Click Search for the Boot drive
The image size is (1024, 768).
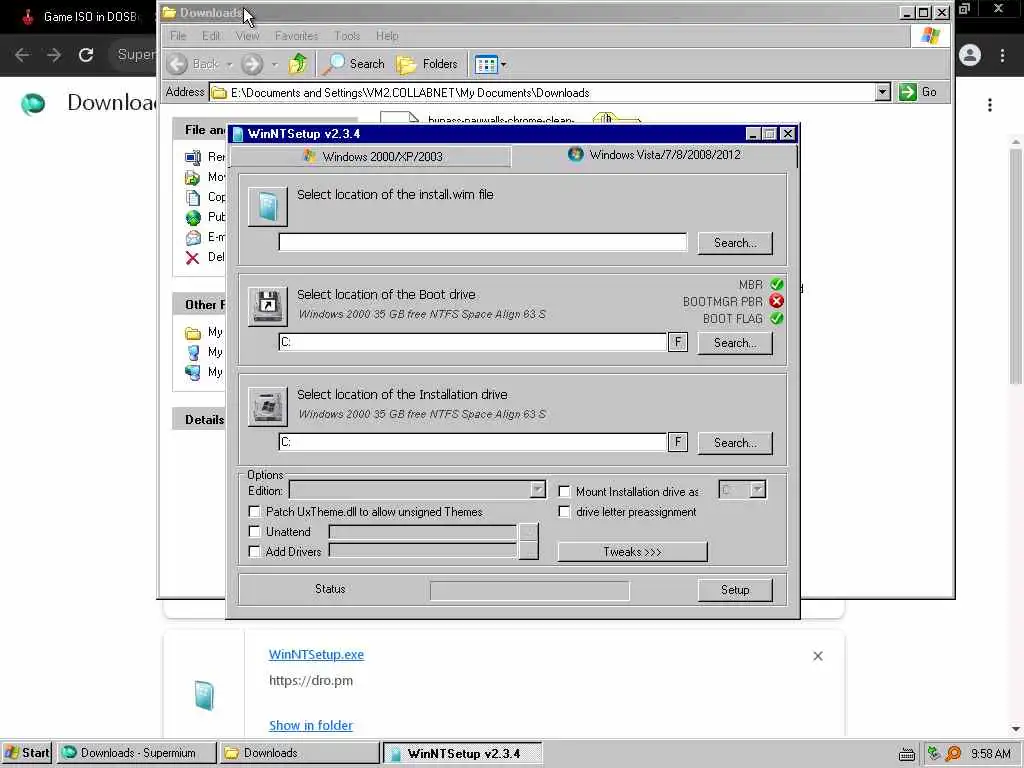735,343
